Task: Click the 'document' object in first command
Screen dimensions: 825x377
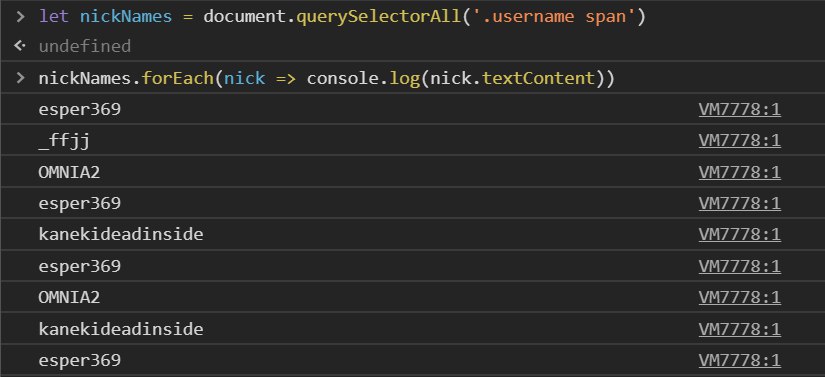Action: click(x=244, y=17)
